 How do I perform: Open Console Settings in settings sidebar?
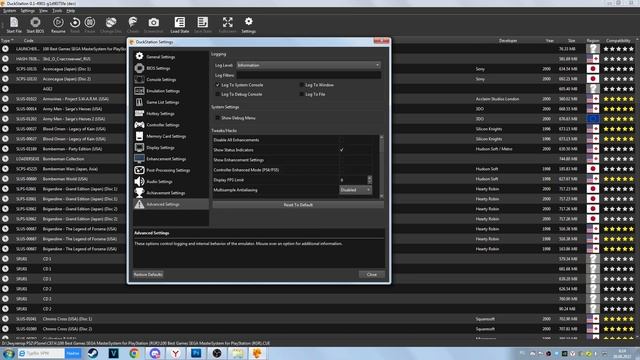pyautogui.click(x=171, y=80)
